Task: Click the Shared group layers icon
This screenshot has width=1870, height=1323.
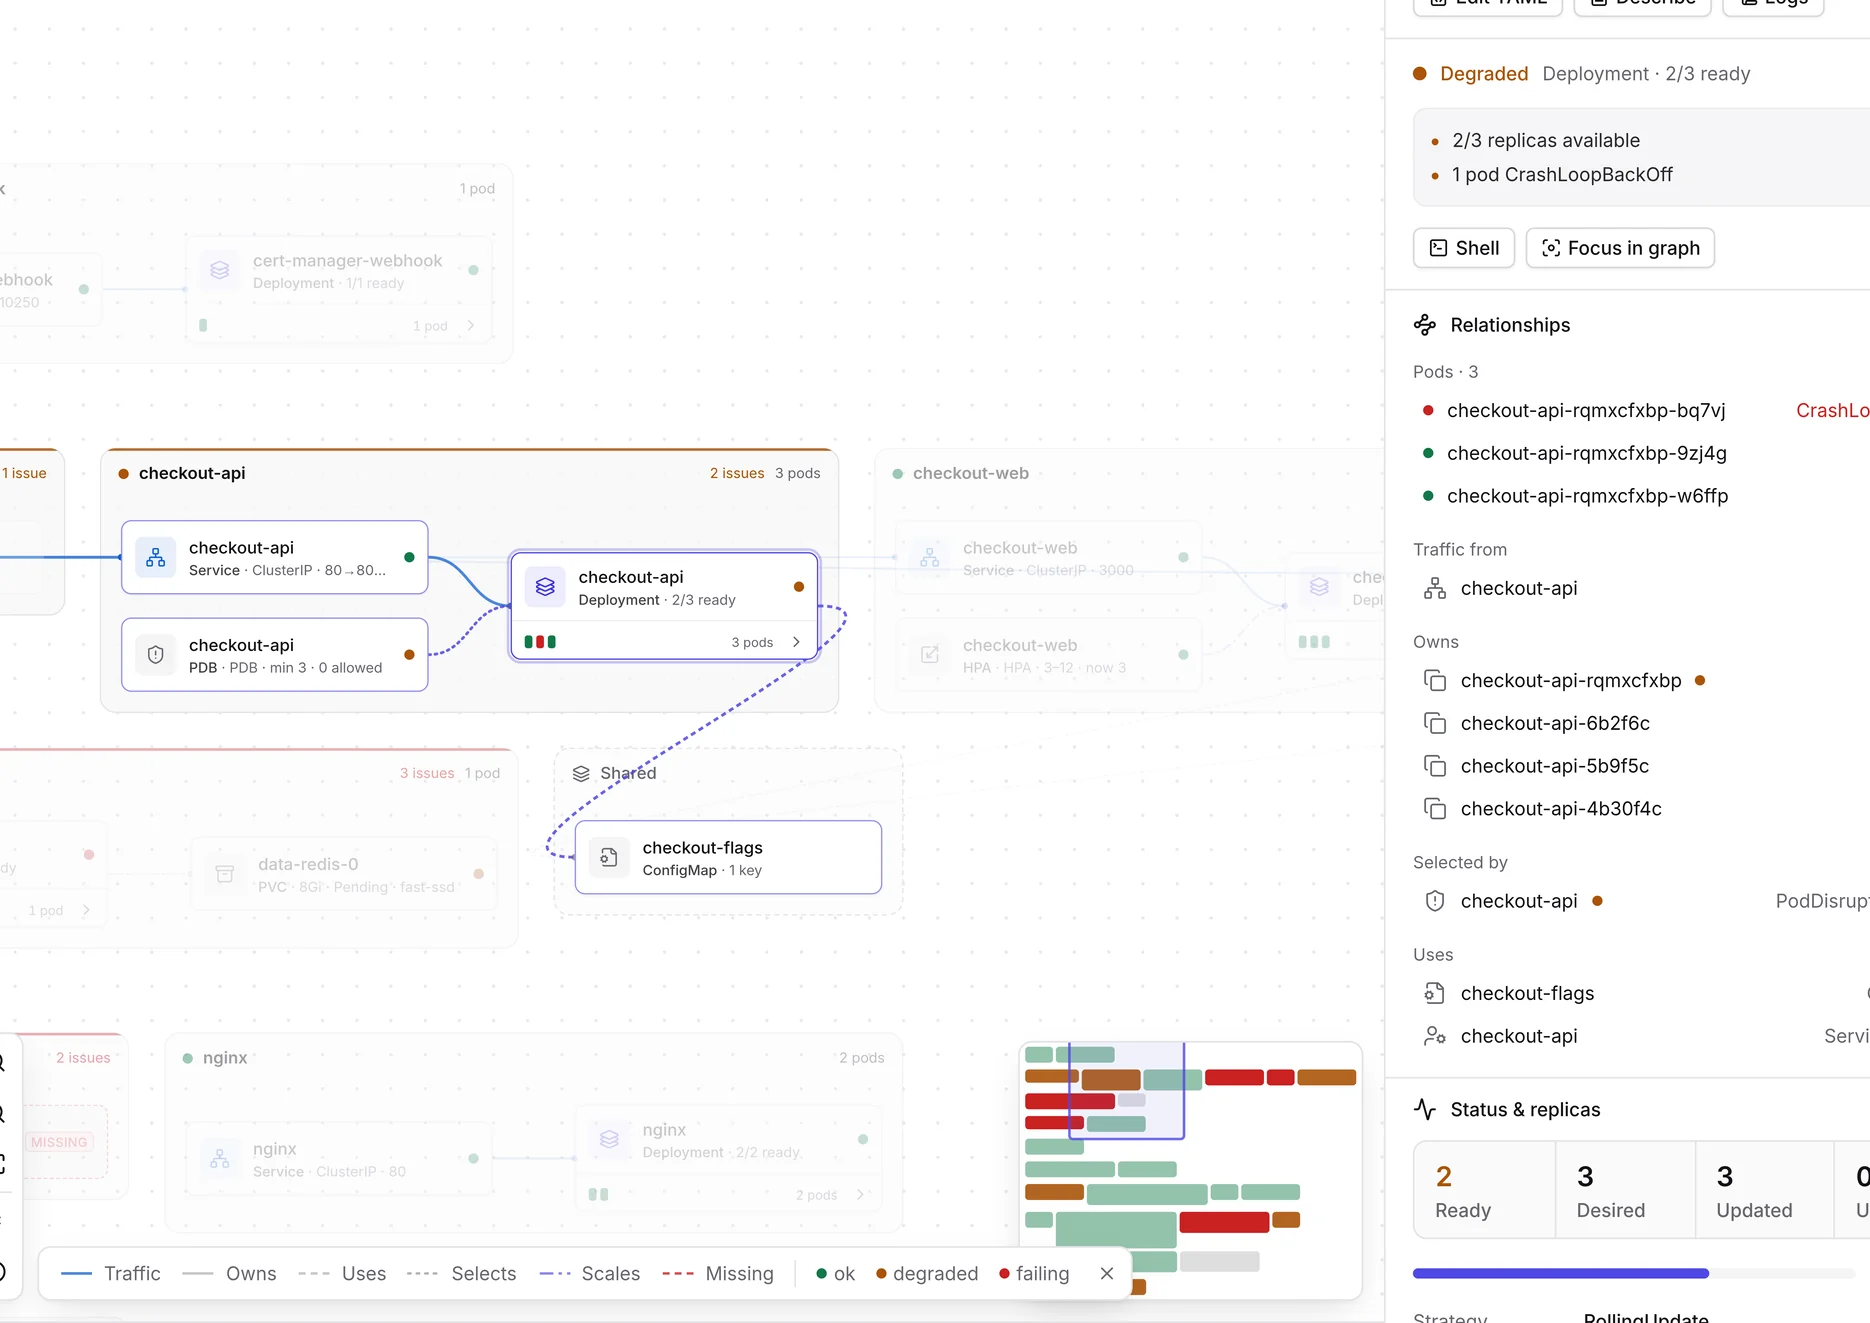Action: click(x=581, y=773)
